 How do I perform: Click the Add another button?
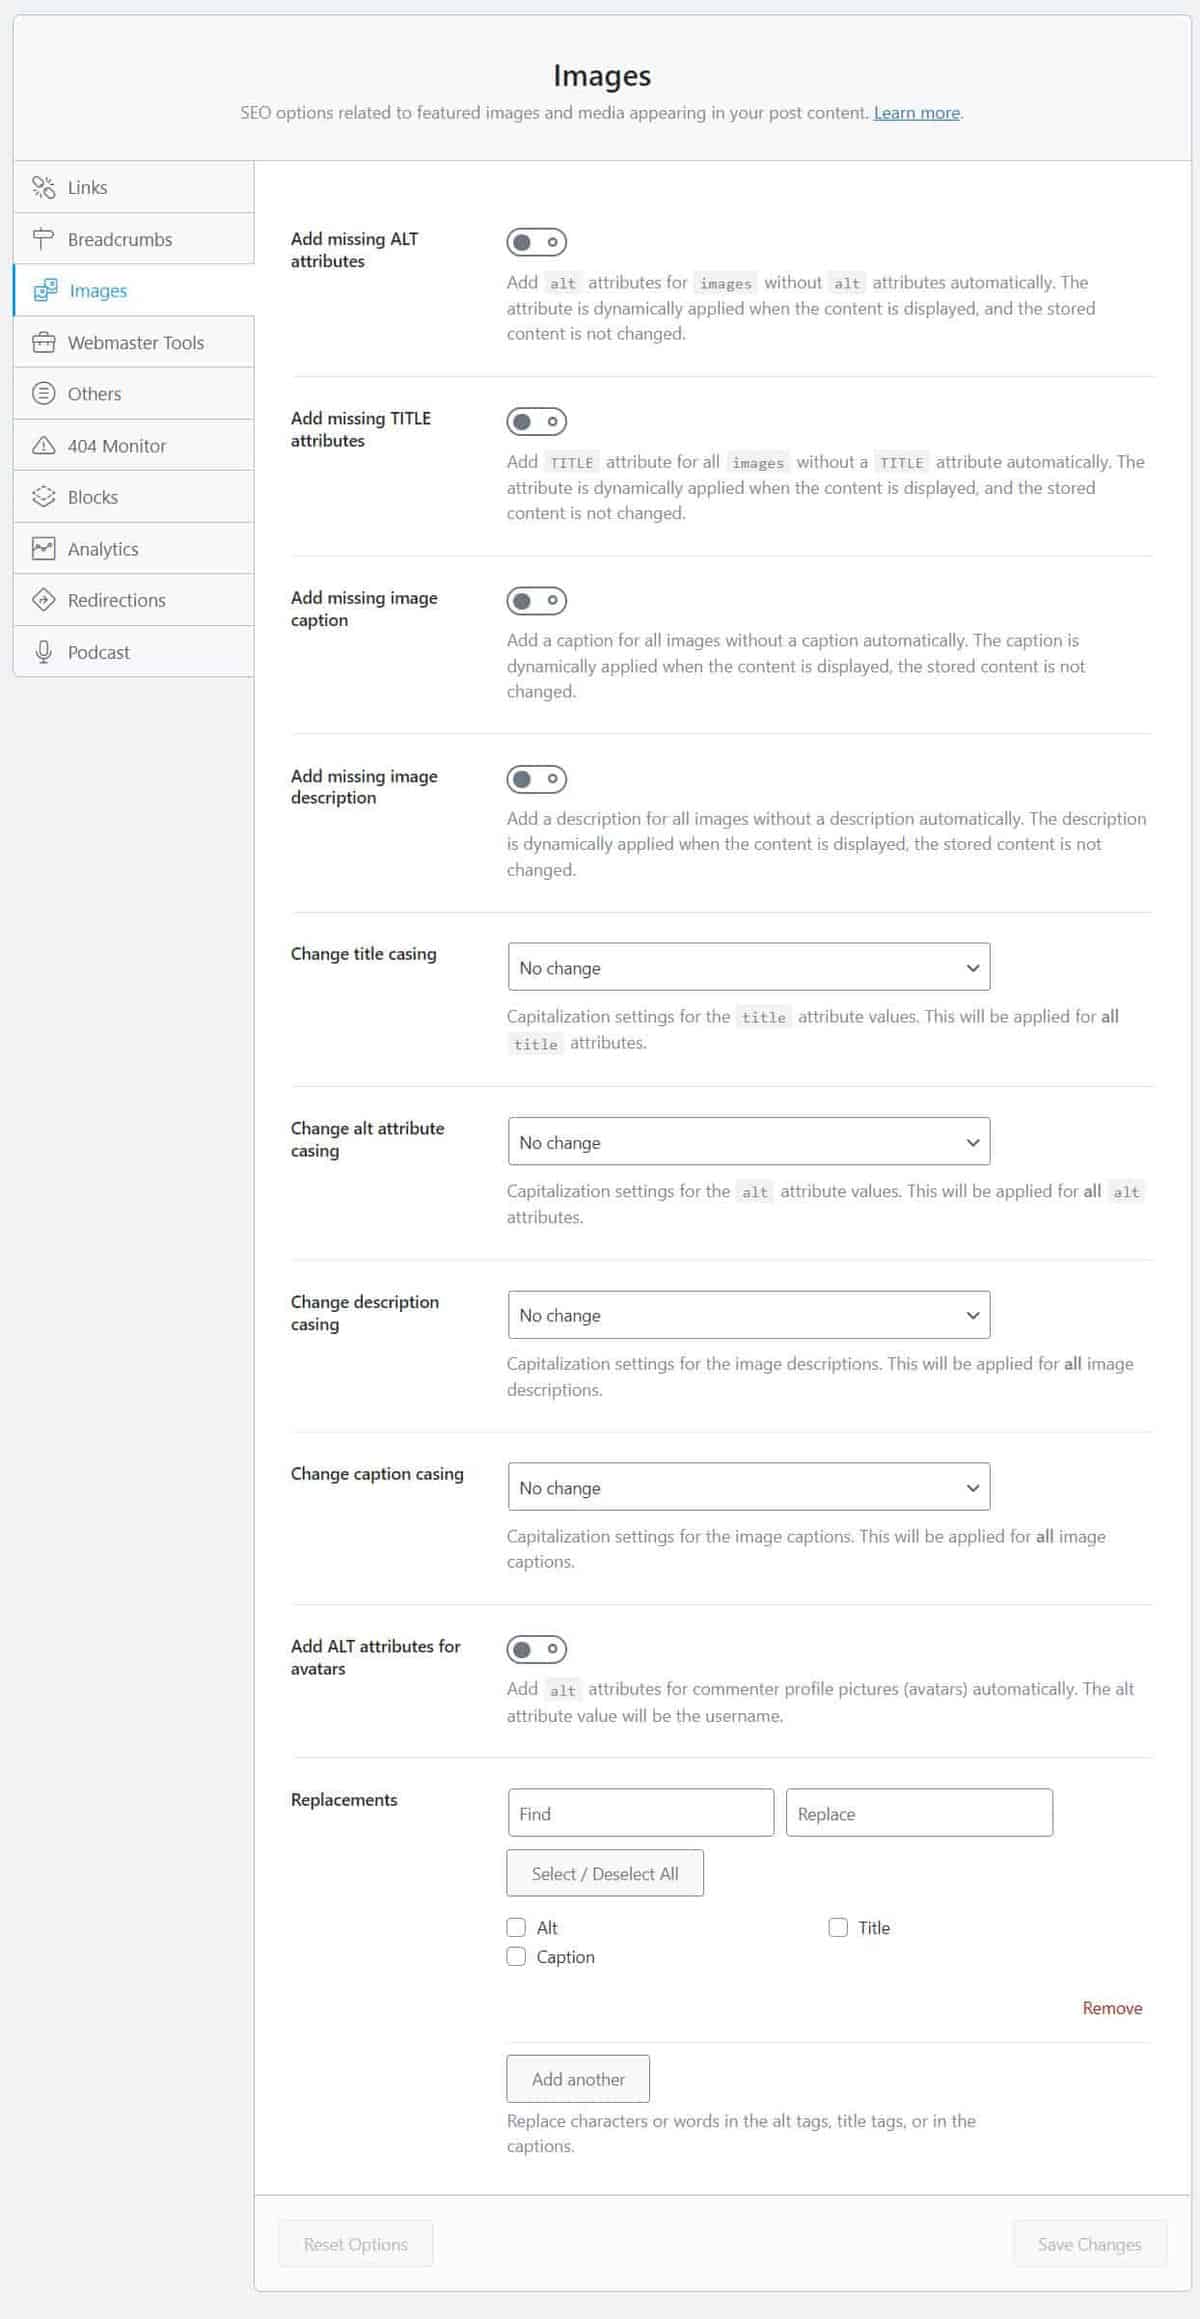(x=577, y=2079)
